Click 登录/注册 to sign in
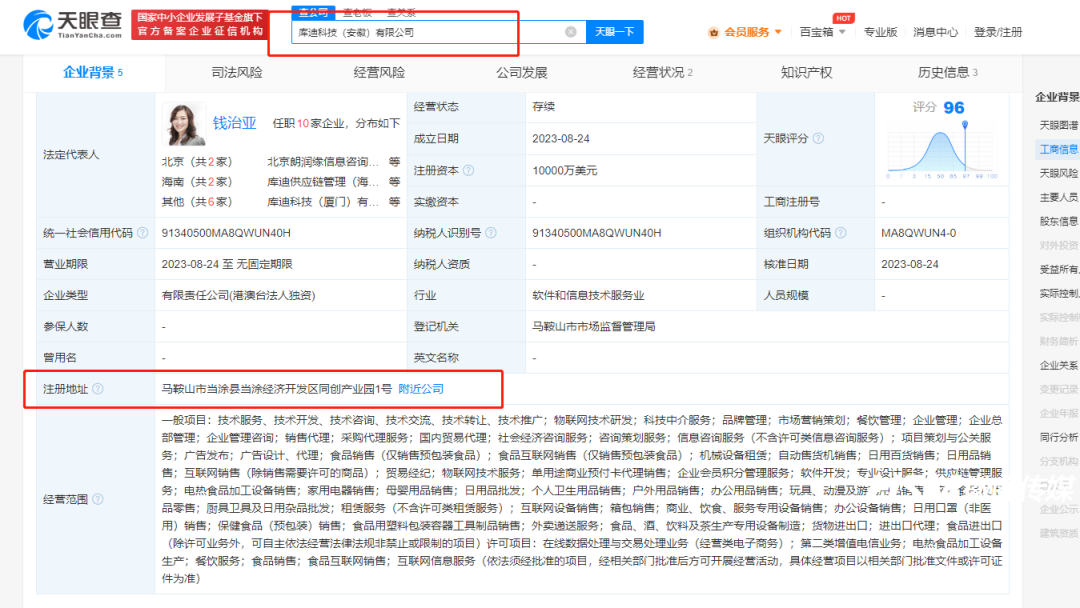1080x608 pixels. click(x=998, y=32)
